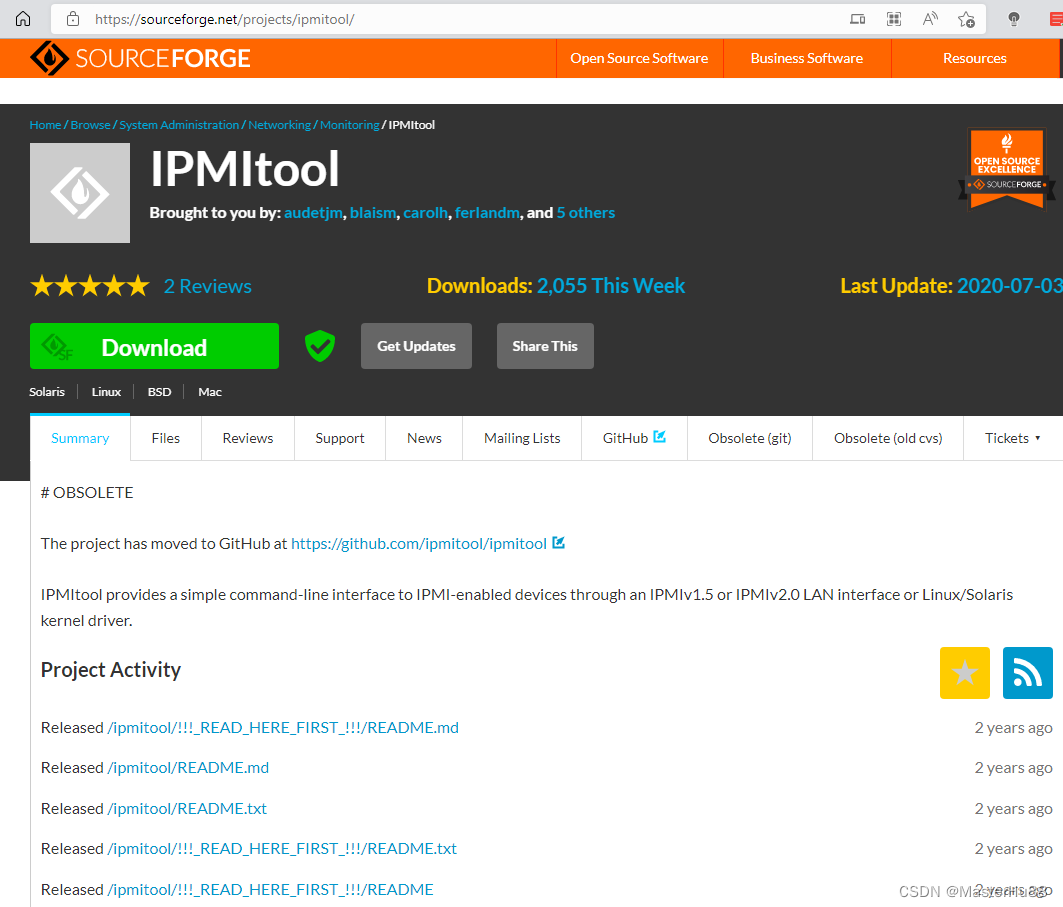The width and height of the screenshot is (1063, 907).
Task: Click the yellow star favorite activity button
Action: tap(965, 672)
